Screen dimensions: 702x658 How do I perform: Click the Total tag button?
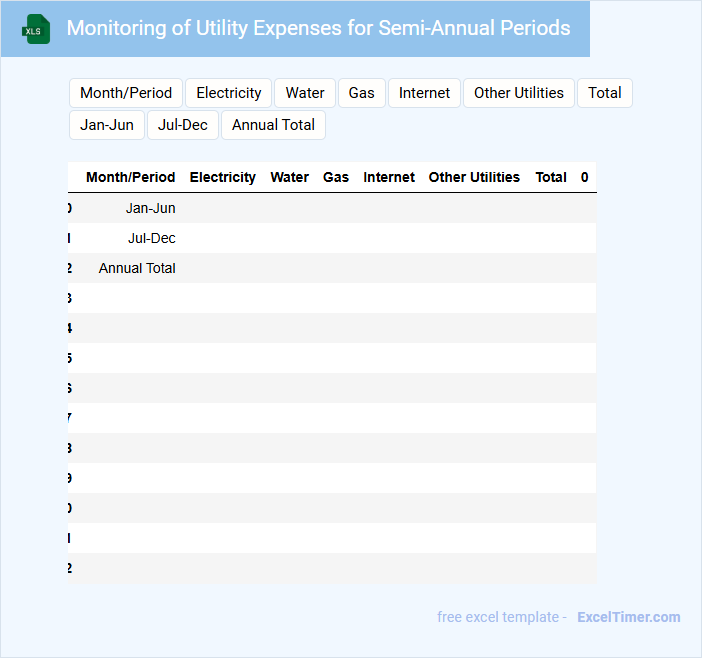[x=604, y=93]
